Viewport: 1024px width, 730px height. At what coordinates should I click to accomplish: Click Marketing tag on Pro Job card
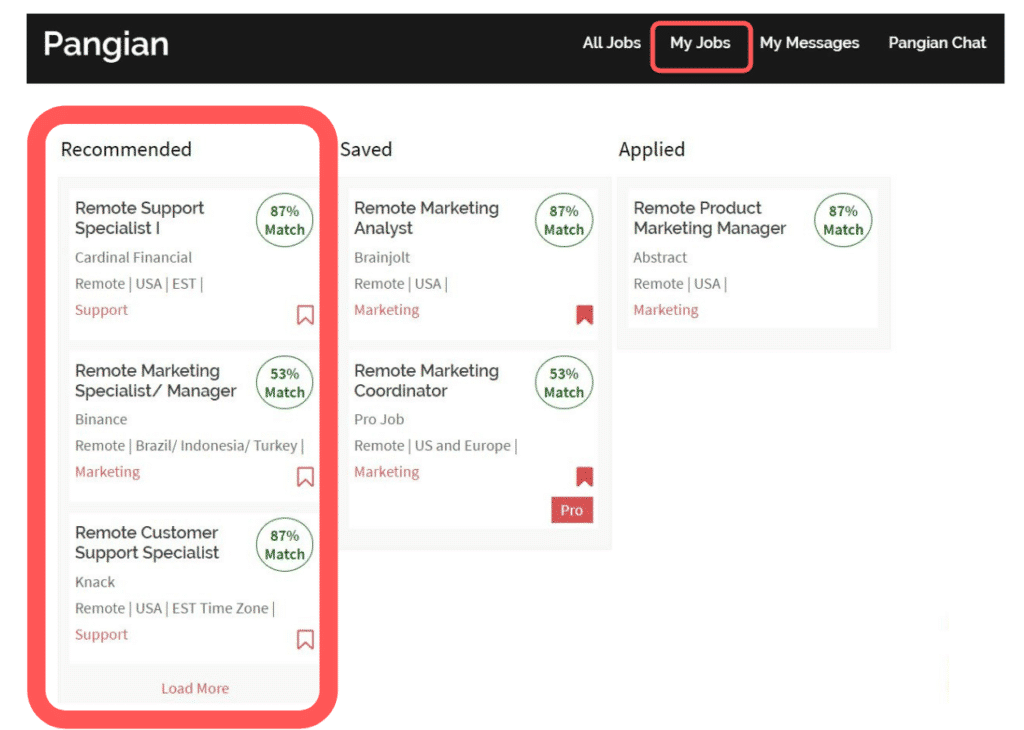click(387, 472)
